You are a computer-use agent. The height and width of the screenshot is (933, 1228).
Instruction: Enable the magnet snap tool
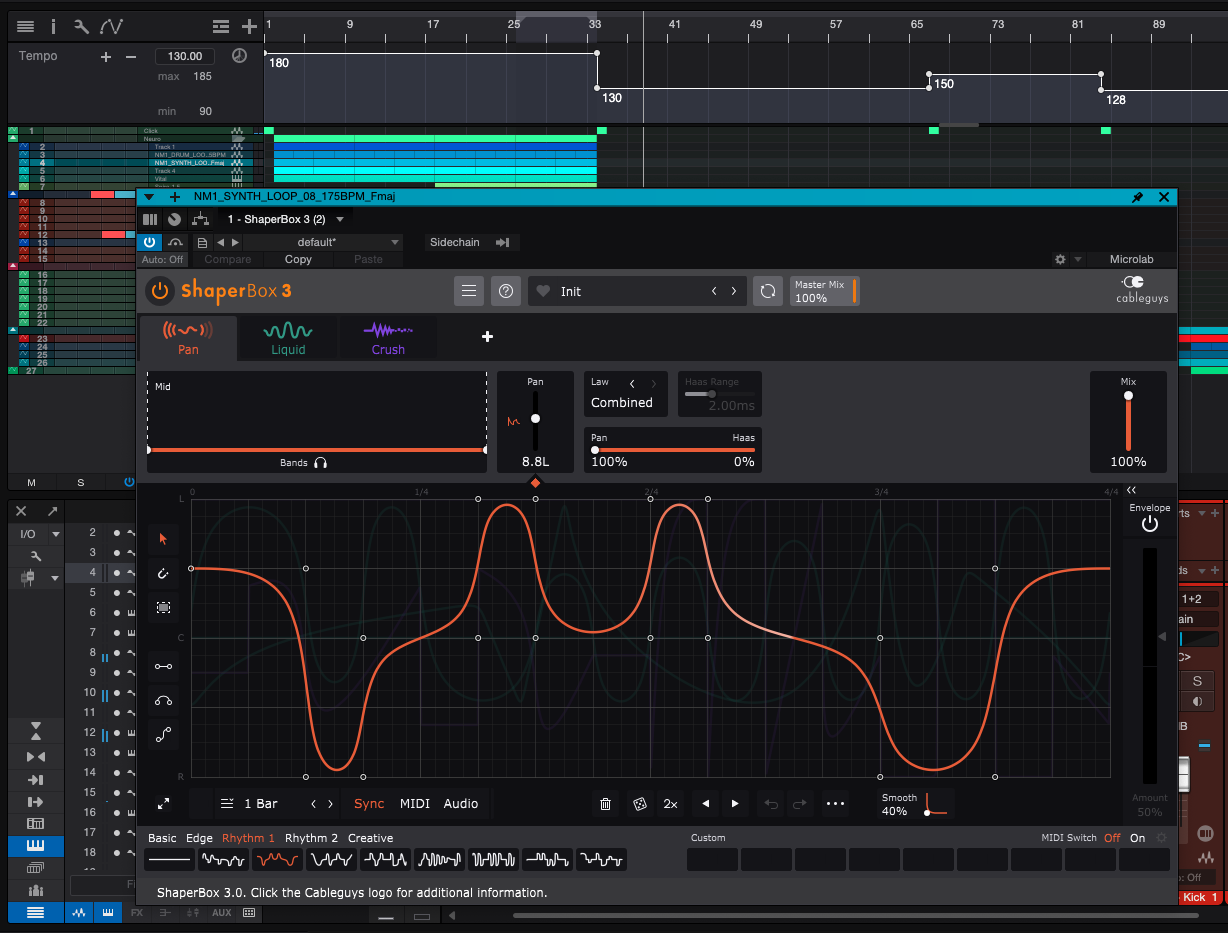[x=163, y=573]
